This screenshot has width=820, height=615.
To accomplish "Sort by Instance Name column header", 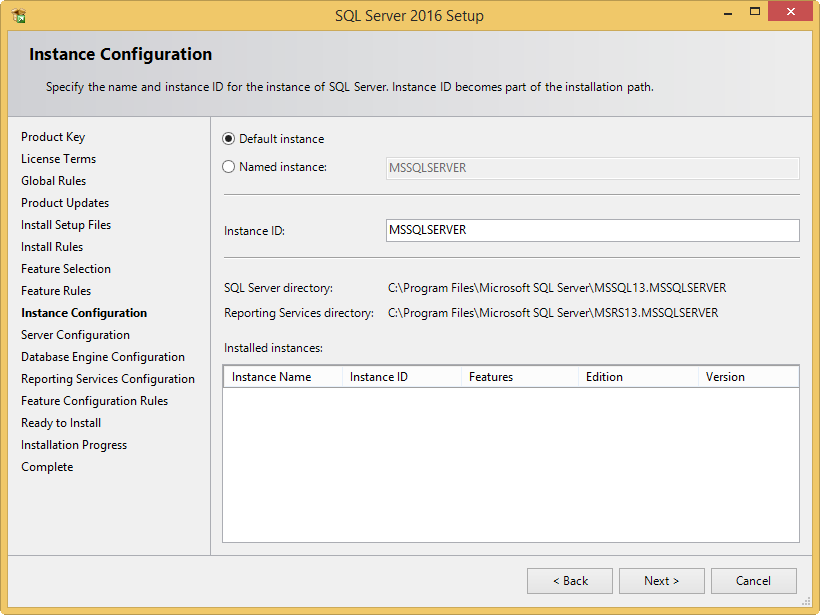I will point(283,377).
